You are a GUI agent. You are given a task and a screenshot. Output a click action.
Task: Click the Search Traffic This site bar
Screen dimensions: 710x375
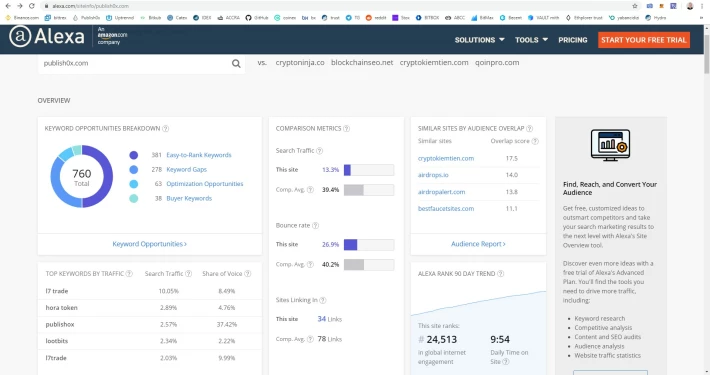(x=369, y=170)
